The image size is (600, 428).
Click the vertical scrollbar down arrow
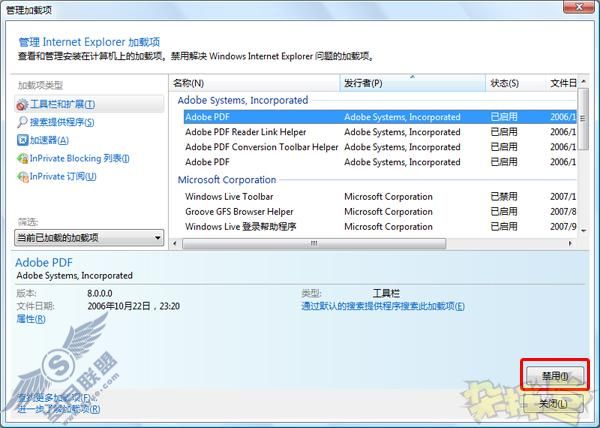pos(583,231)
